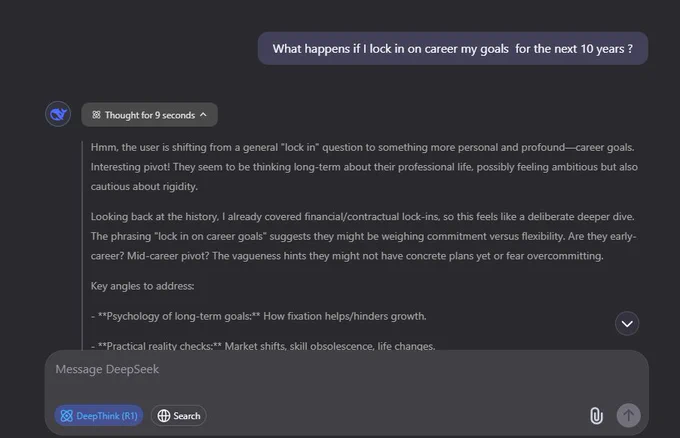This screenshot has width=680, height=438.
Task: Click the up chevron beside Thought text
Action: click(x=203, y=115)
